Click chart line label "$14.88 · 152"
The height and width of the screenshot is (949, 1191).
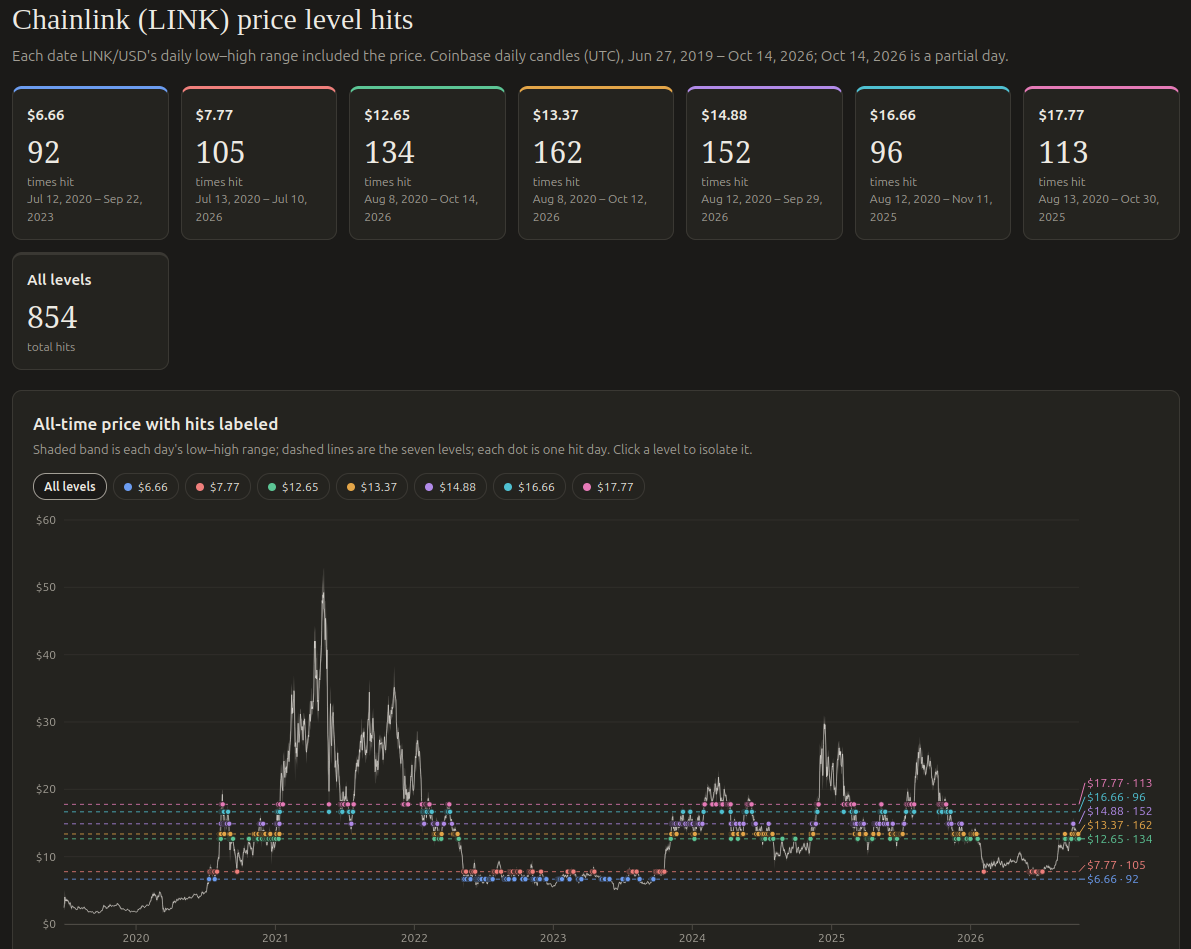(x=1120, y=811)
